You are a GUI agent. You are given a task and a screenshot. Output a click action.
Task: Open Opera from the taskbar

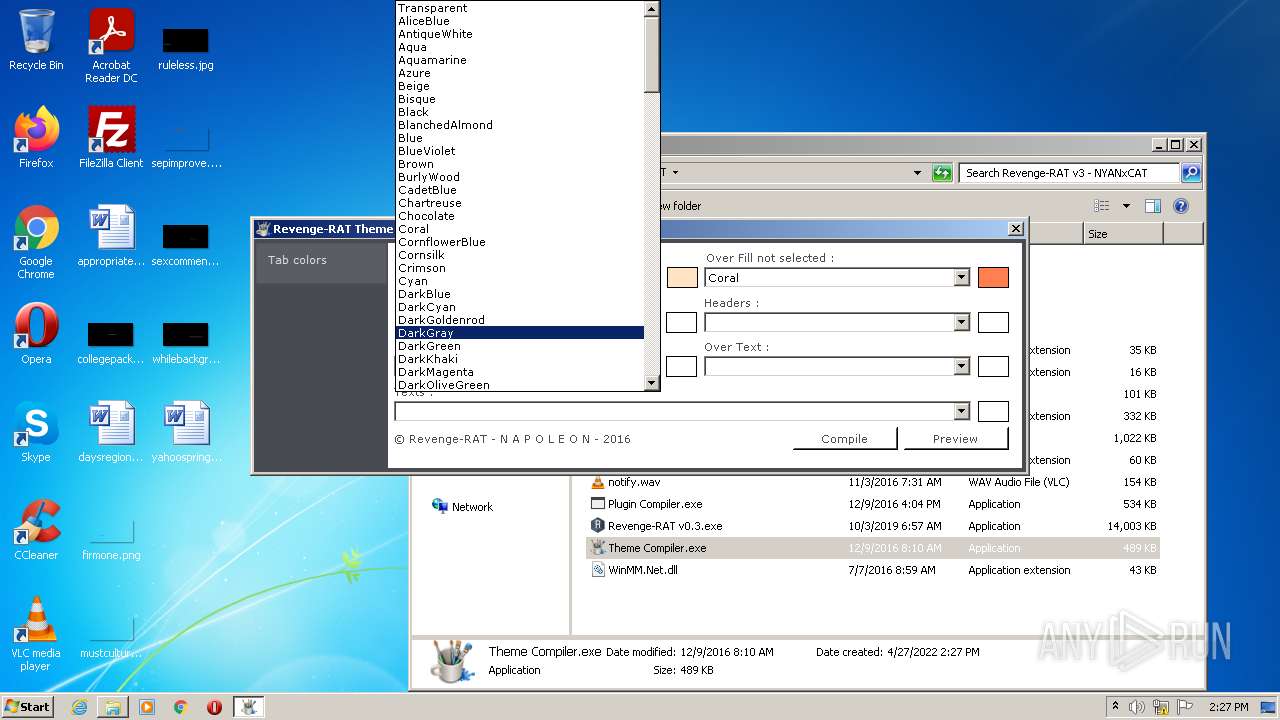pos(214,707)
